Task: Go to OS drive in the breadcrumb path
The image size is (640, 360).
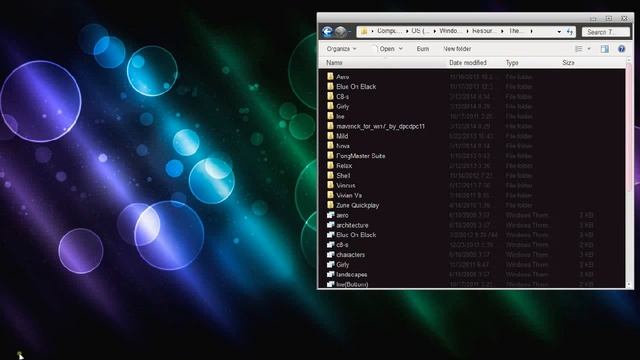Action: coord(420,31)
